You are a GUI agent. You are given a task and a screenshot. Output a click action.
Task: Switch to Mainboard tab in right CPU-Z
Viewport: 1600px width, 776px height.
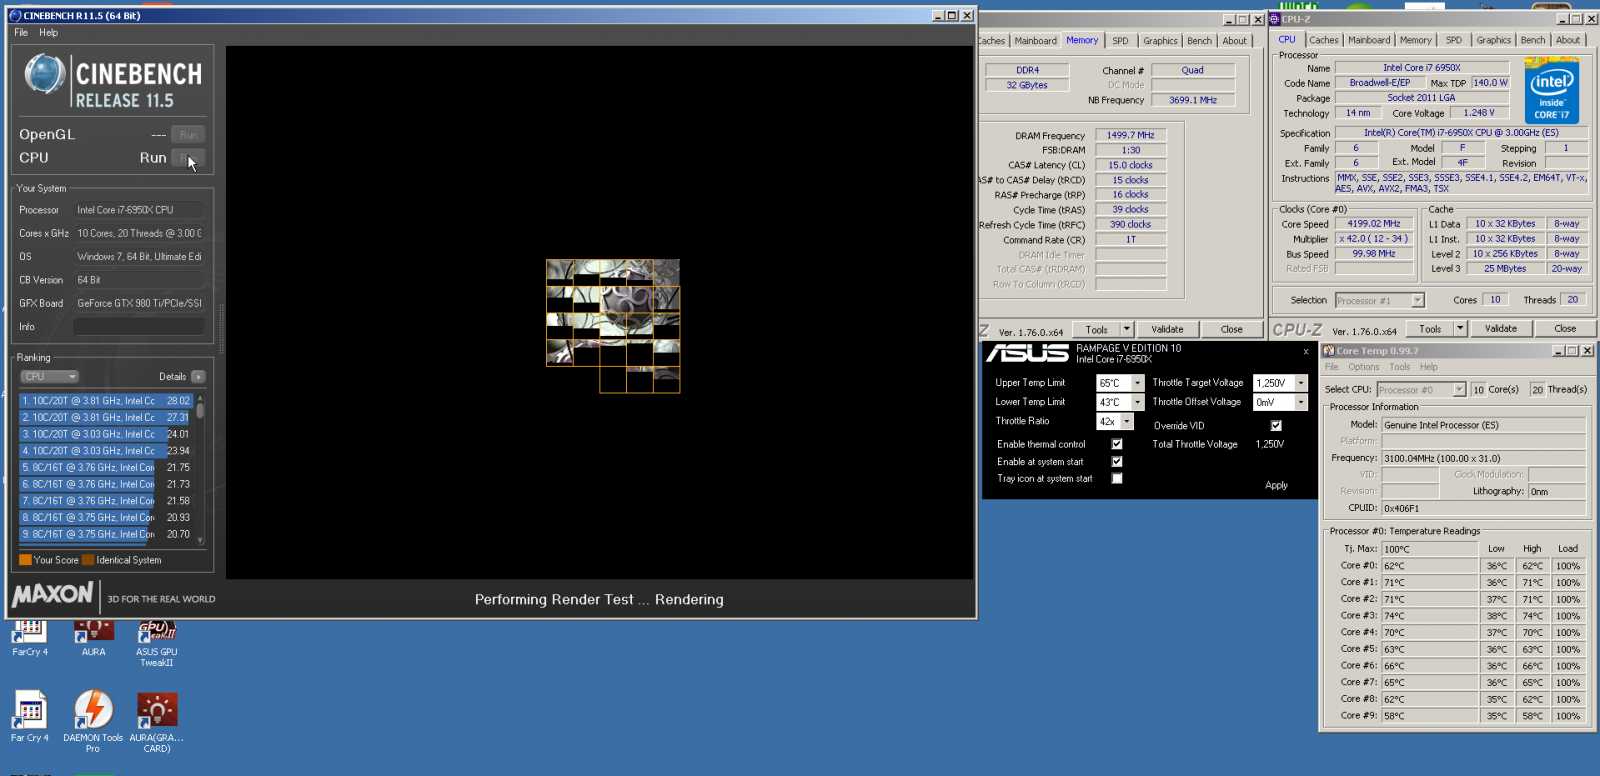1369,40
